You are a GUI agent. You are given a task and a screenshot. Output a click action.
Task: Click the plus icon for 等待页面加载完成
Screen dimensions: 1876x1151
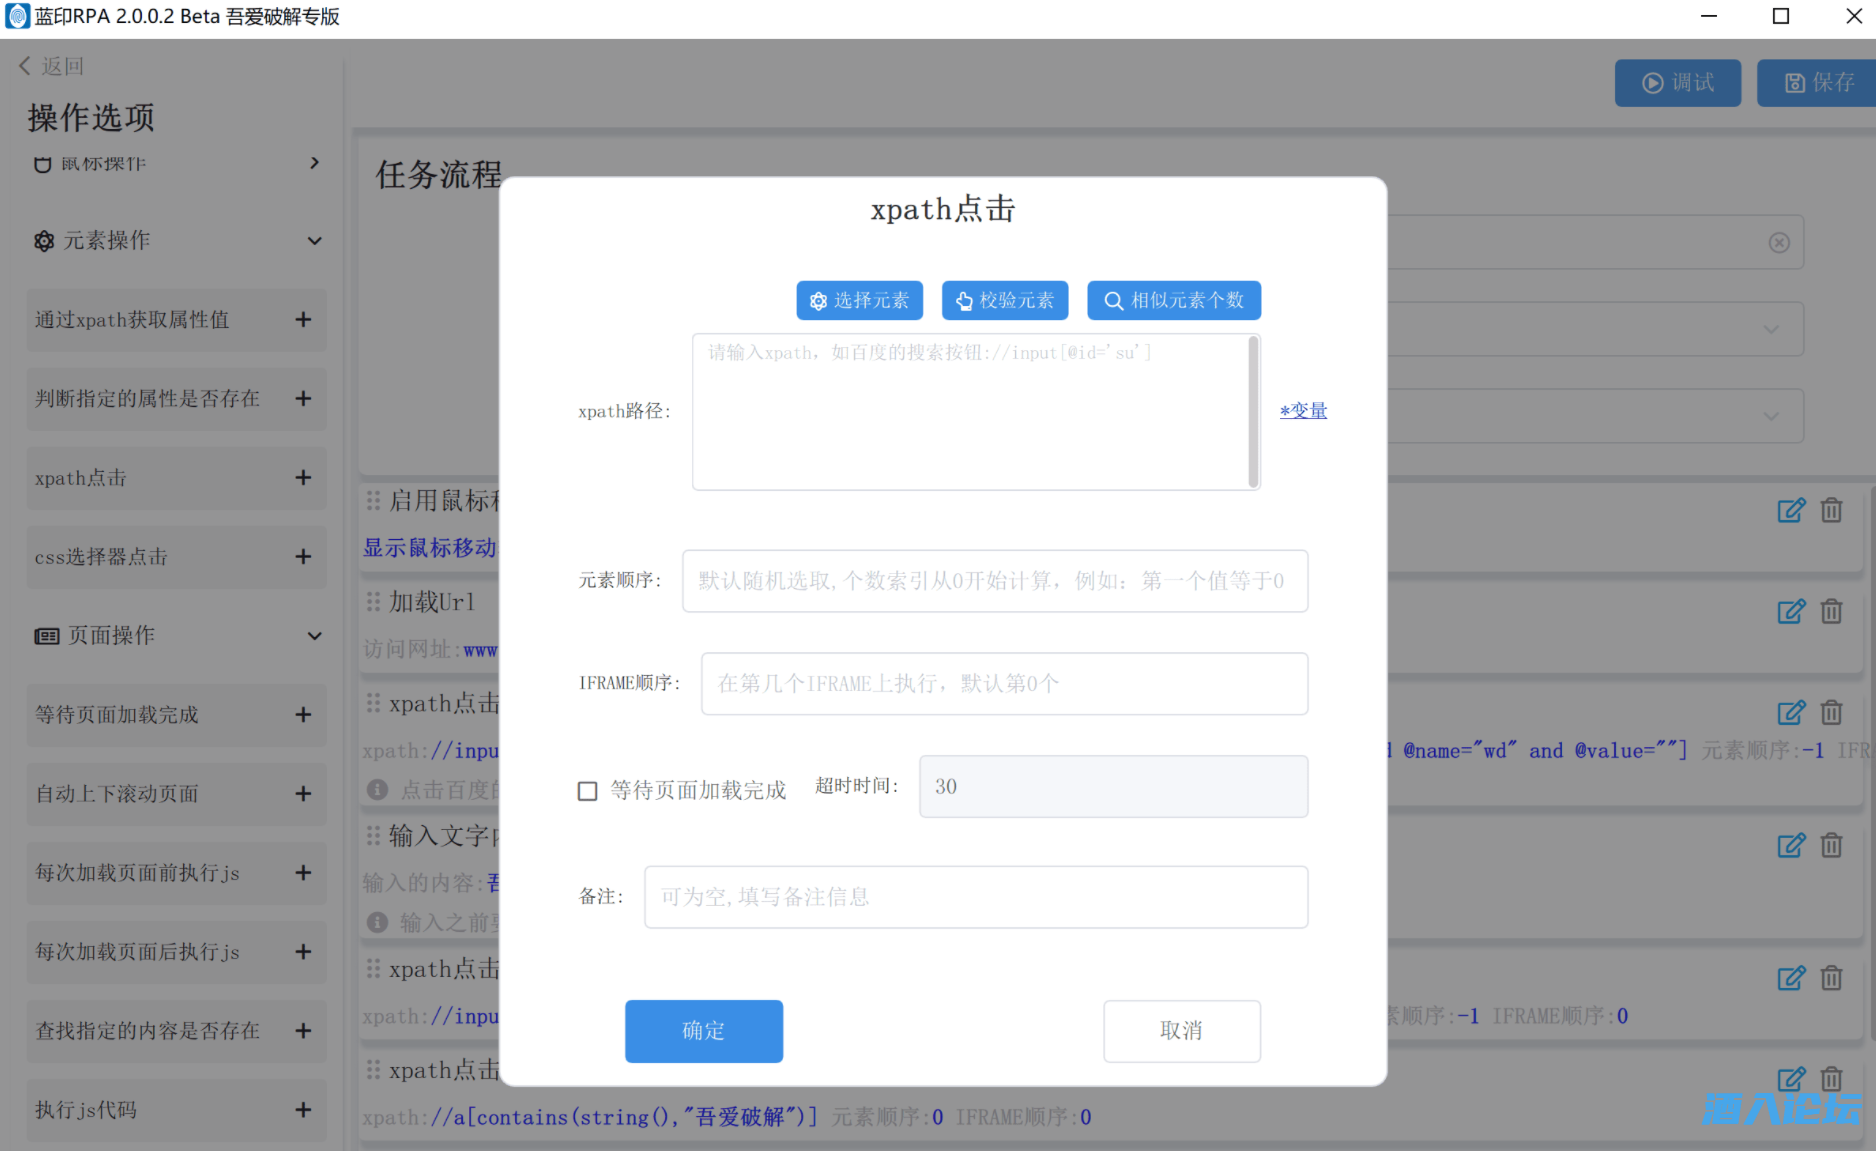[303, 715]
